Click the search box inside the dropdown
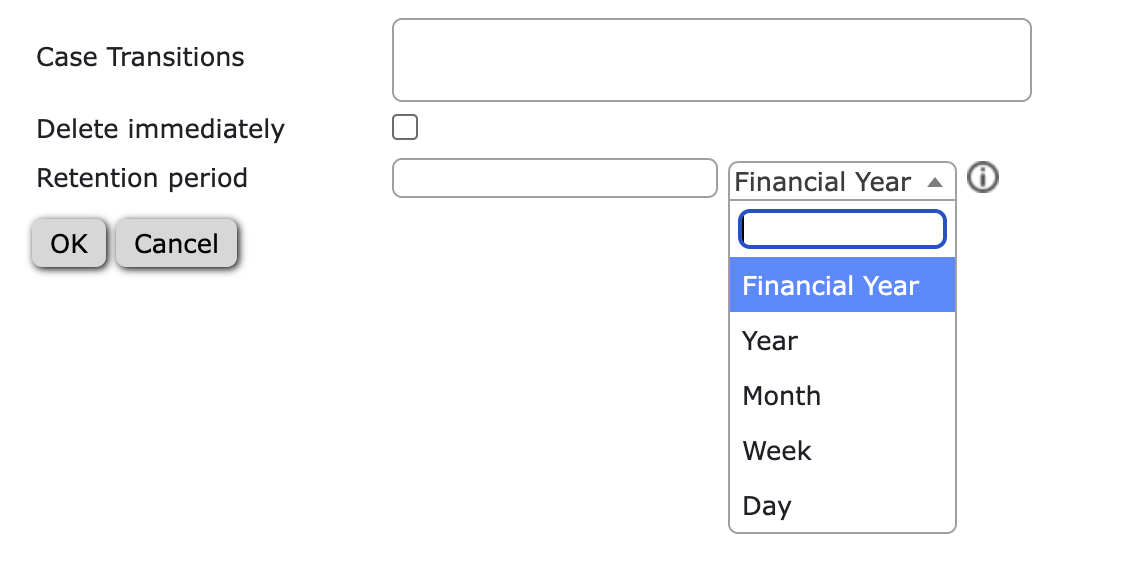This screenshot has height=562, width=1140. [x=842, y=229]
